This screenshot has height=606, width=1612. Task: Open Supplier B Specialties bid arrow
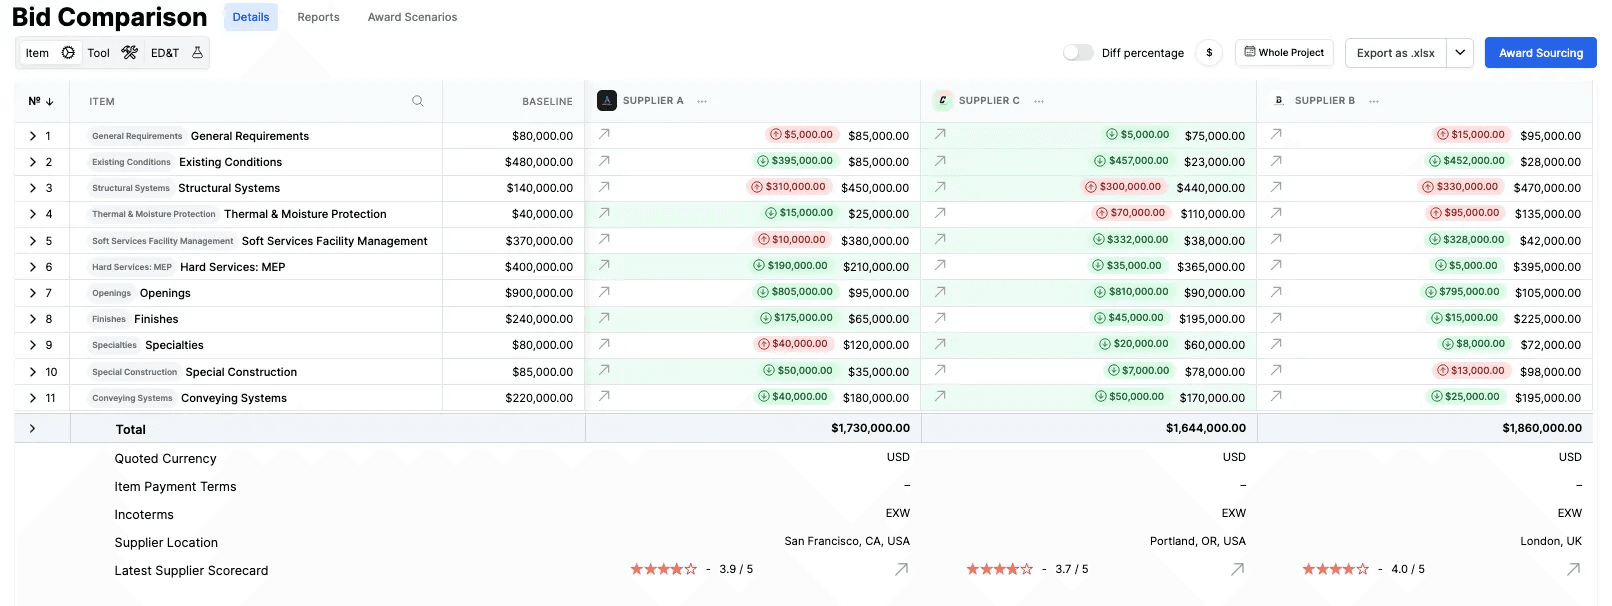pos(1276,344)
